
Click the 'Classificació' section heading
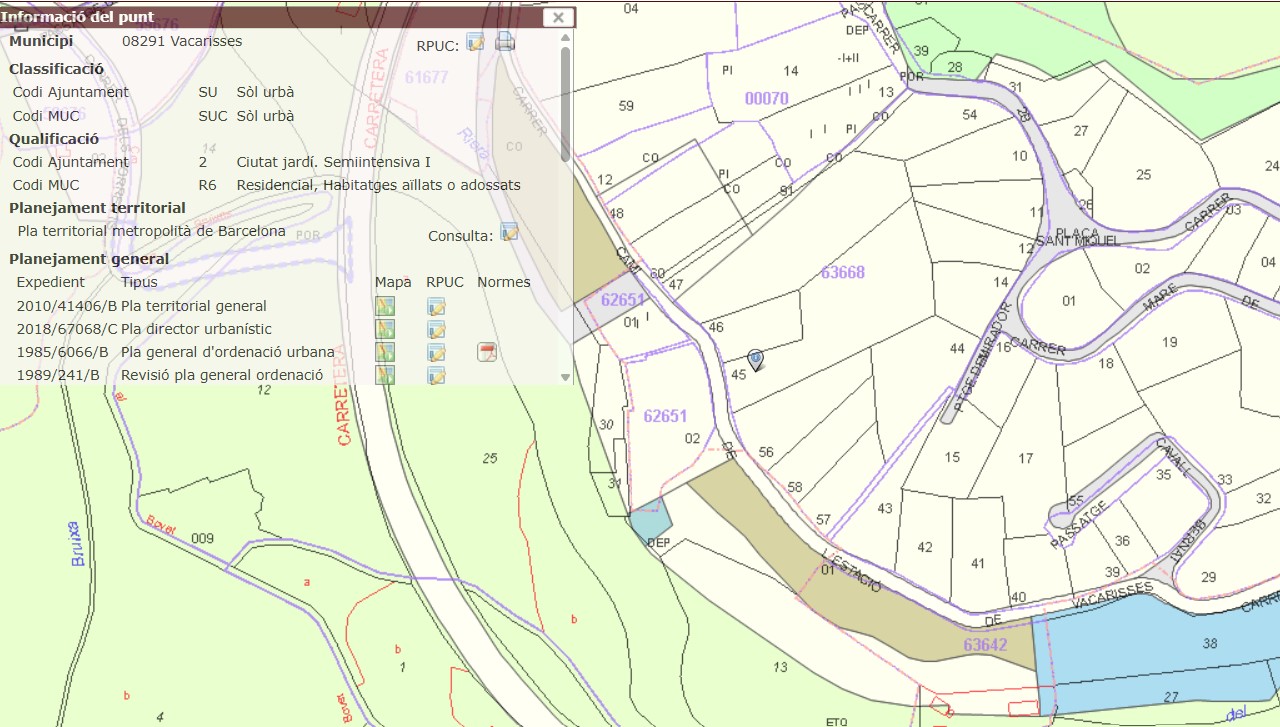[x=56, y=70]
